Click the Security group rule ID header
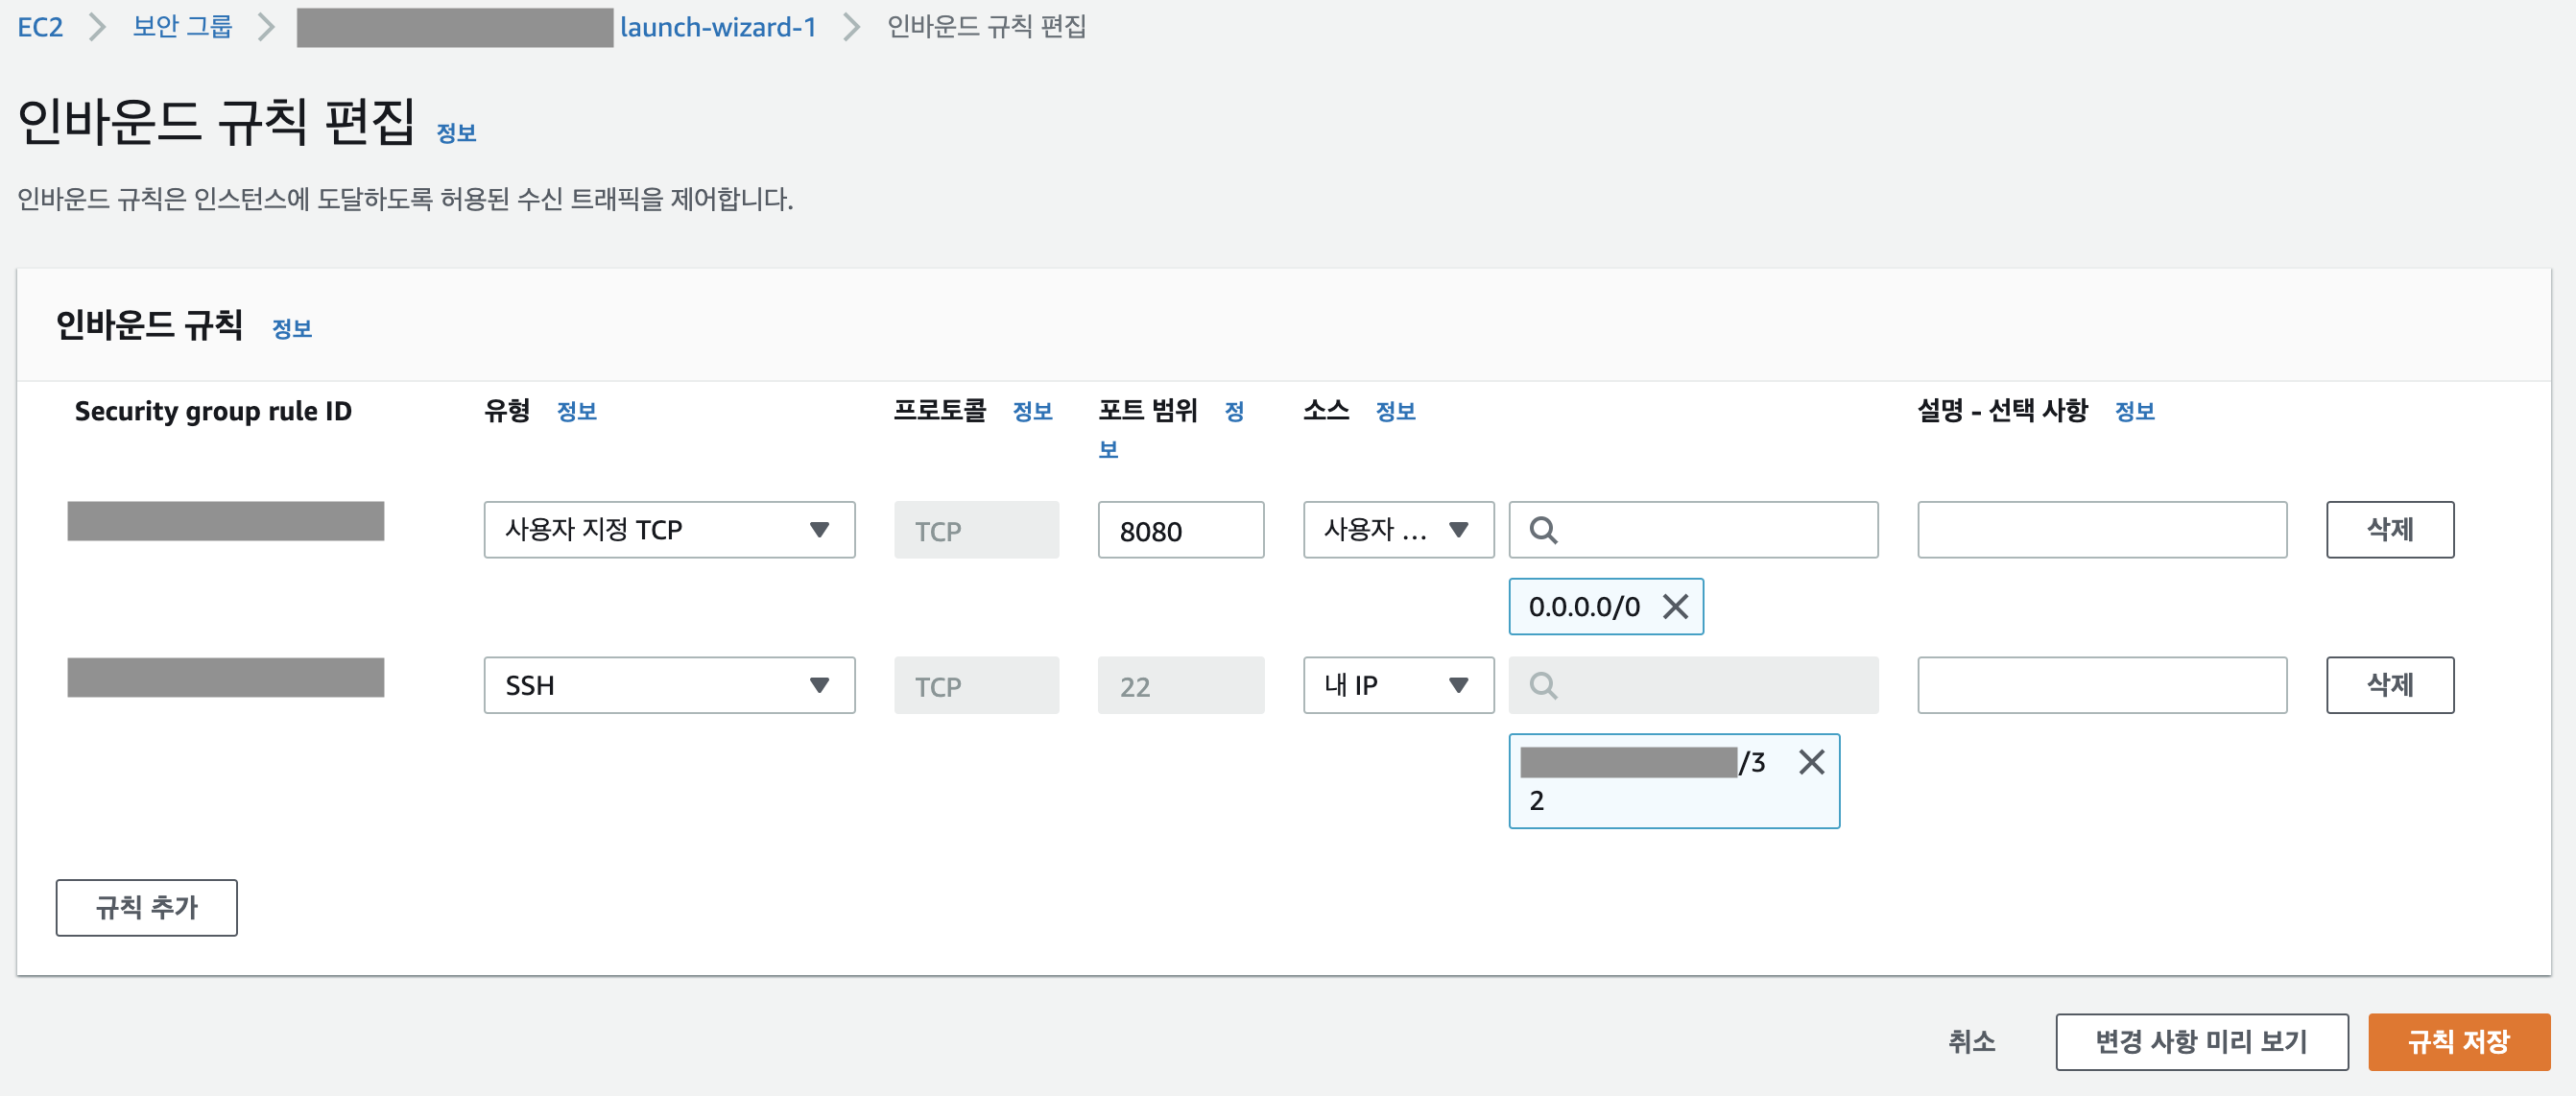 tap(213, 411)
